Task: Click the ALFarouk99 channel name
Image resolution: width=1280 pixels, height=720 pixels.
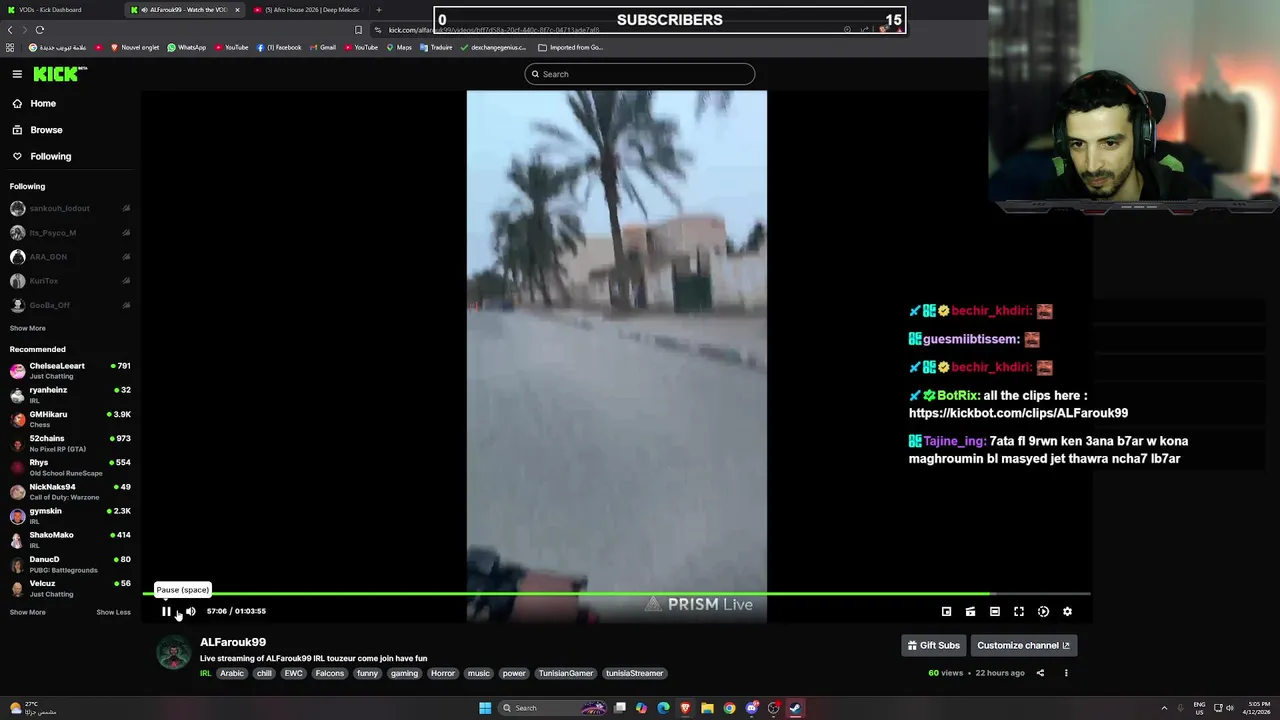Action: (x=233, y=642)
